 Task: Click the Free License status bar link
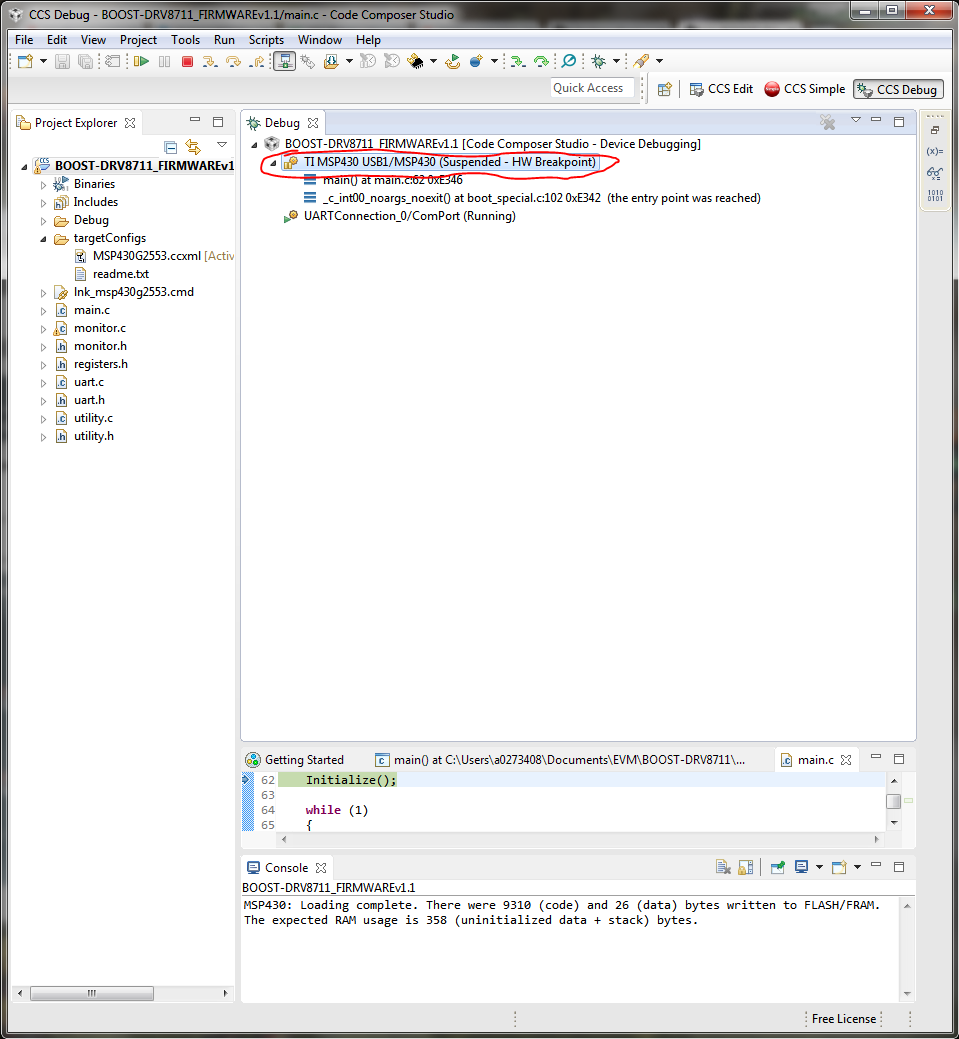844,1019
